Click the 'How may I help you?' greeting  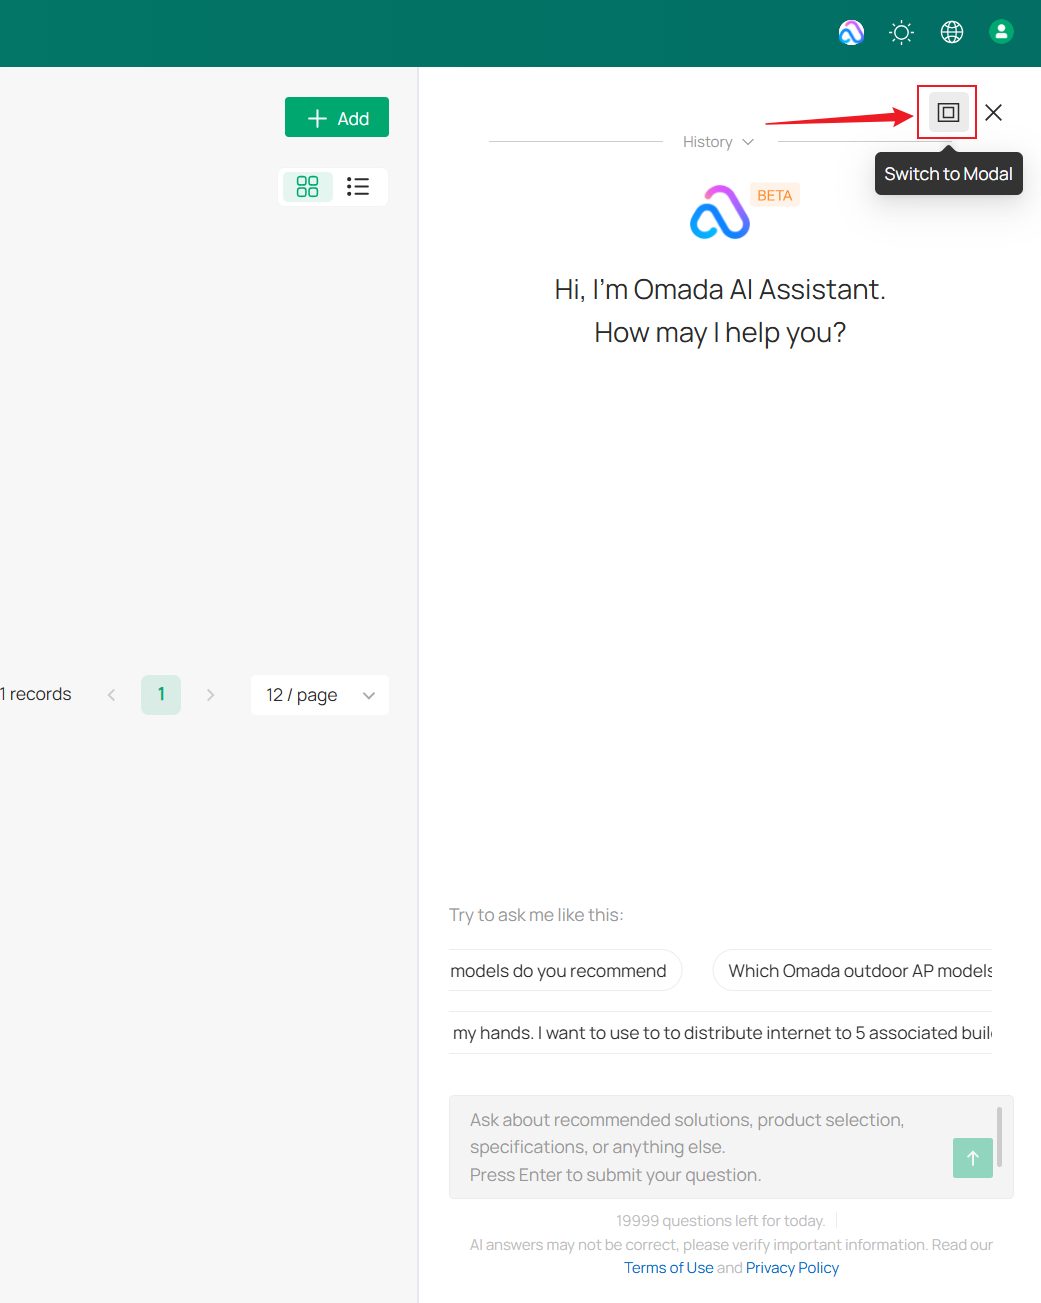tap(720, 332)
